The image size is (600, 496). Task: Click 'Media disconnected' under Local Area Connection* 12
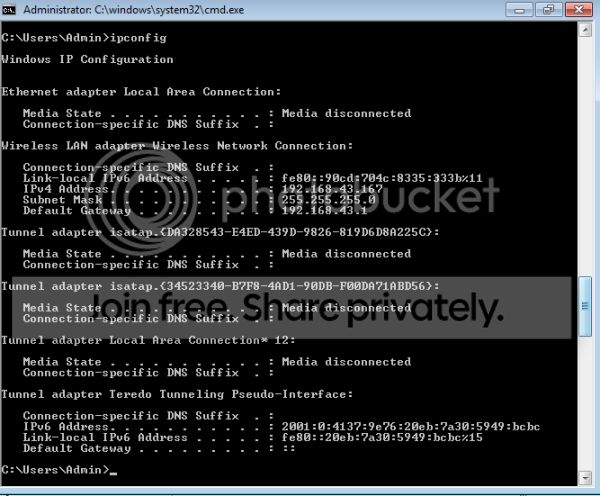coord(346,362)
